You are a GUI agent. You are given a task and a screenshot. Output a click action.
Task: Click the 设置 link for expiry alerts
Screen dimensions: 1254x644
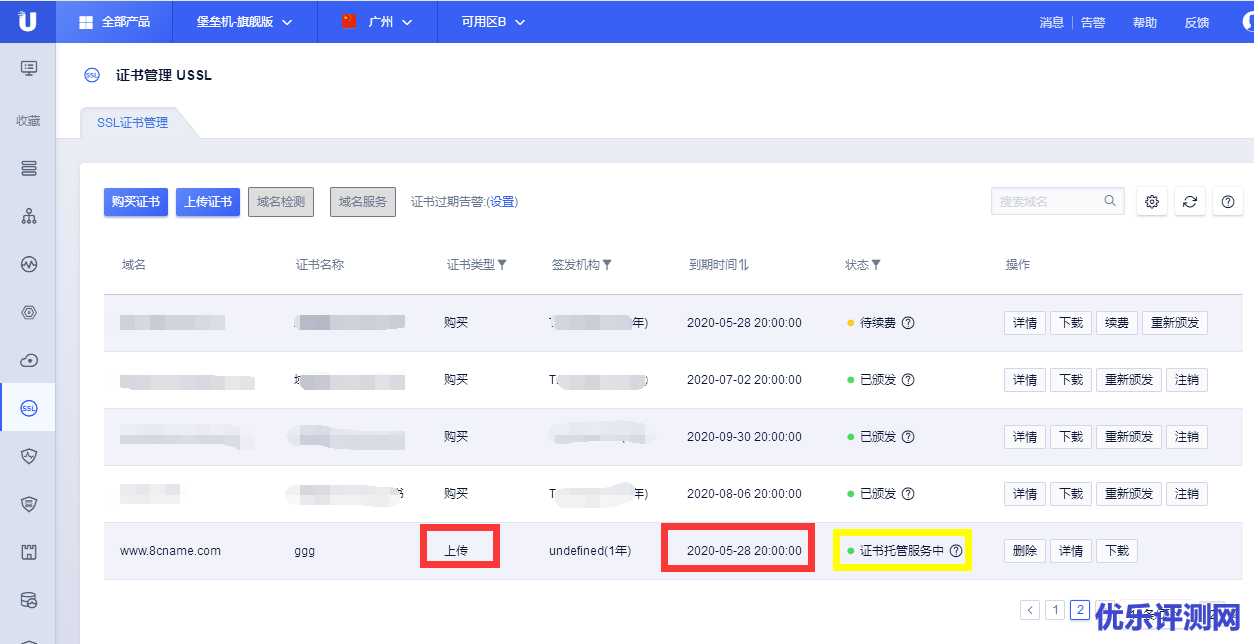[502, 202]
